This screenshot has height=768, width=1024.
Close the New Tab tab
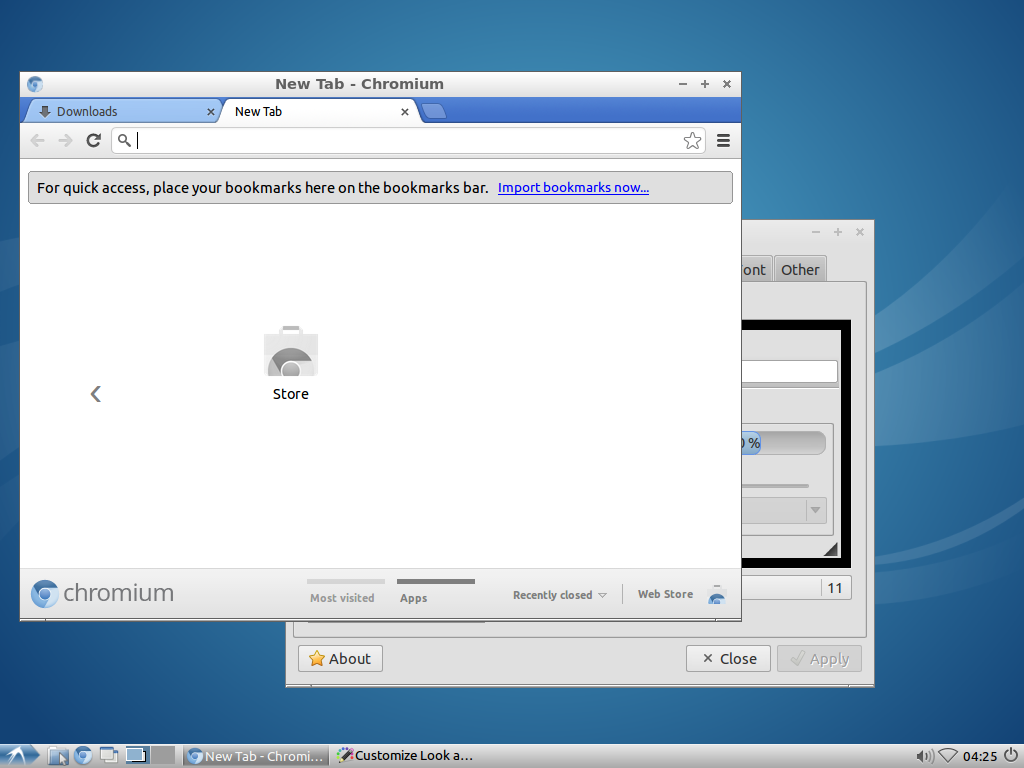click(405, 112)
